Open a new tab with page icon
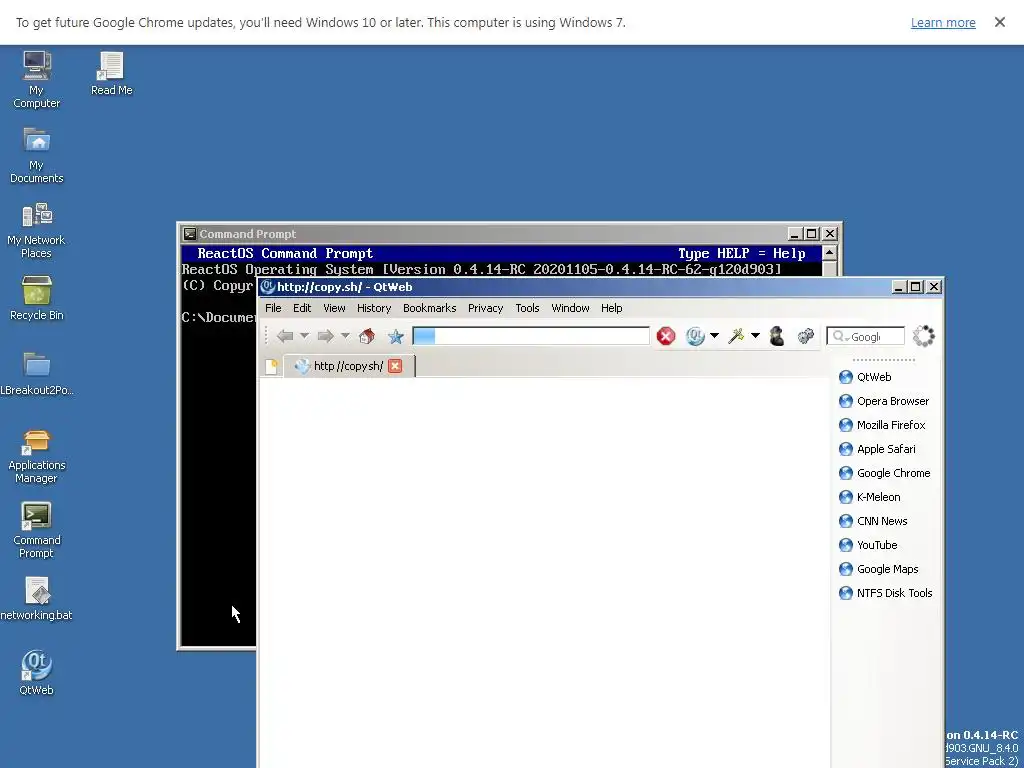Image resolution: width=1024 pixels, height=768 pixels. (272, 366)
